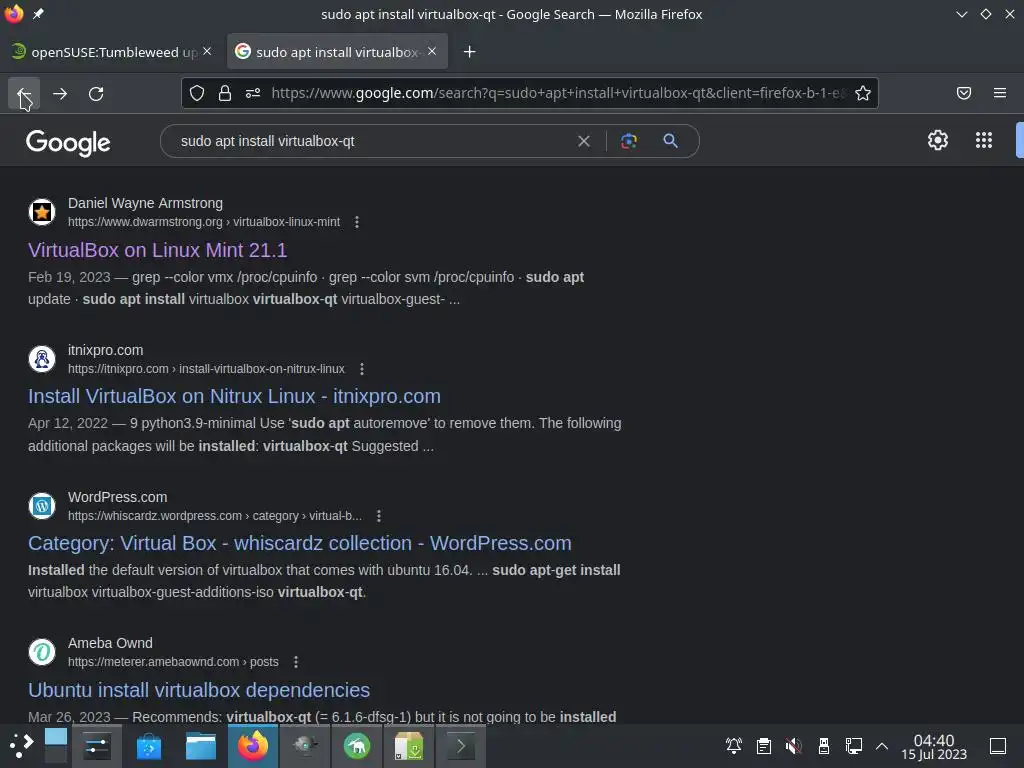Submit search with magnifier icon

click(670, 141)
